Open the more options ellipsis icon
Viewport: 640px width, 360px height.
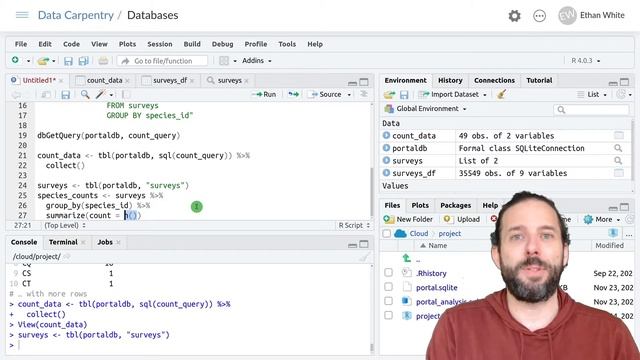(x=539, y=16)
